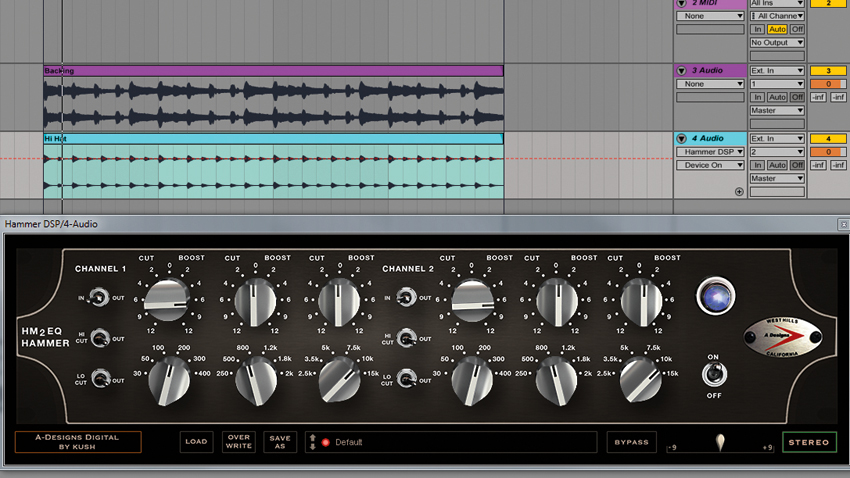Click Channel 1 high frequency knob (2.5k-15k)

click(339, 379)
